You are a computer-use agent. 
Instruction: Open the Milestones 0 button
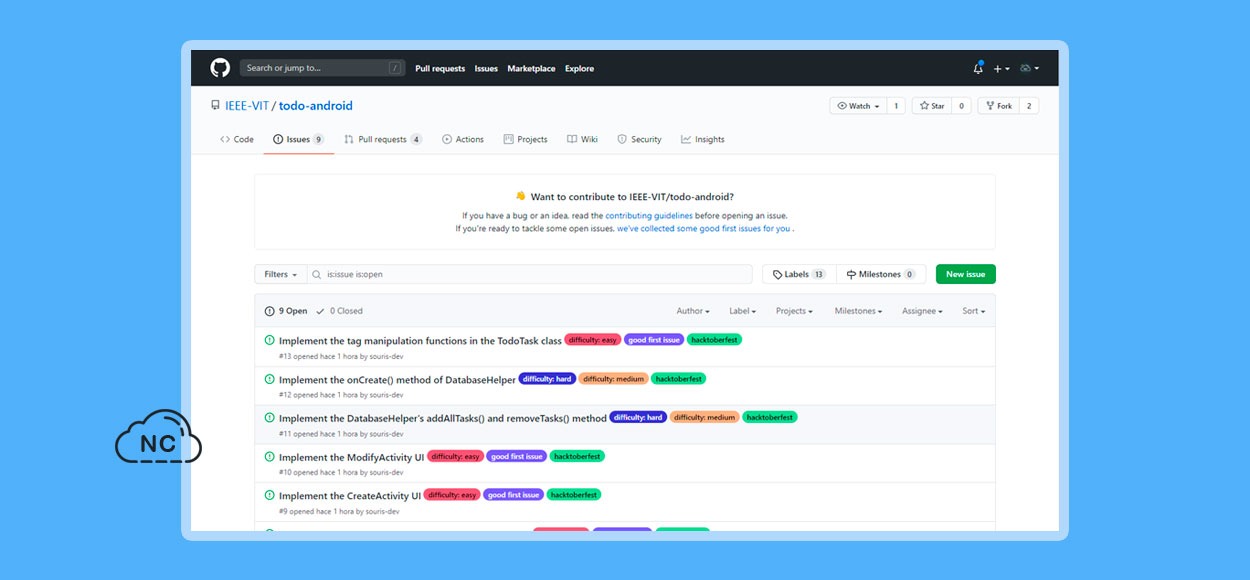(880, 274)
